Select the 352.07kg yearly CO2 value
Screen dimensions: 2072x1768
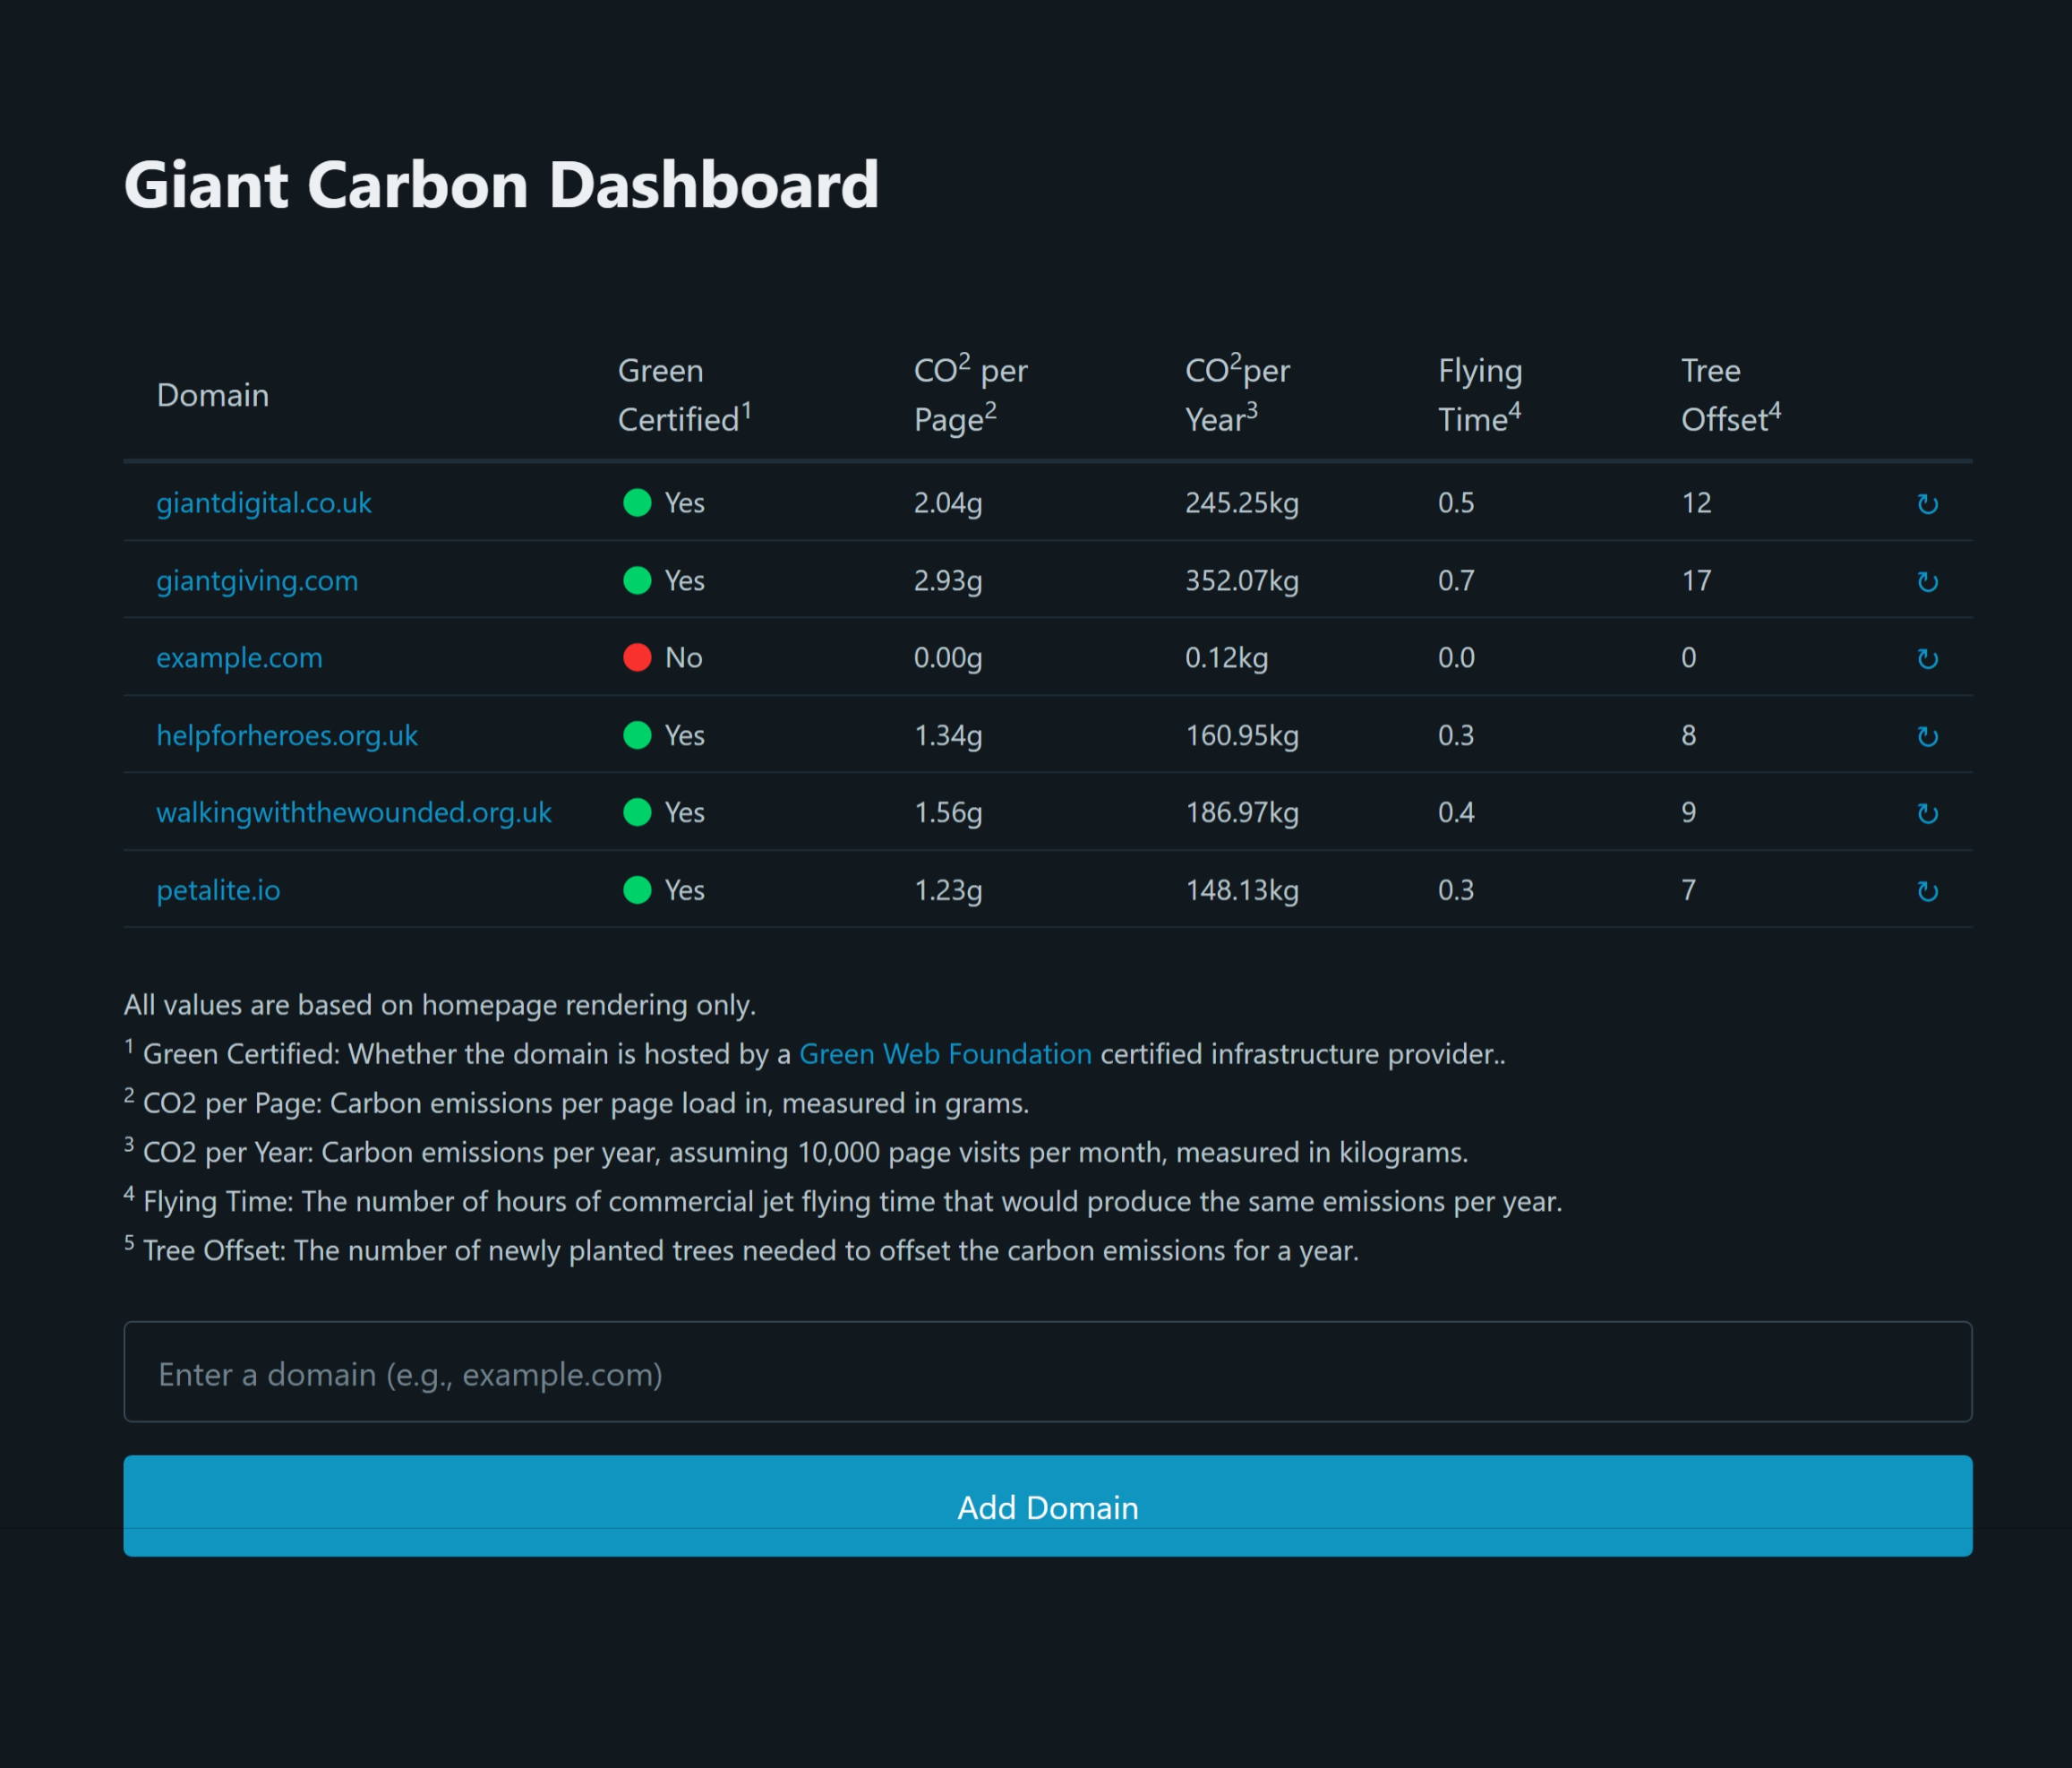[1242, 581]
